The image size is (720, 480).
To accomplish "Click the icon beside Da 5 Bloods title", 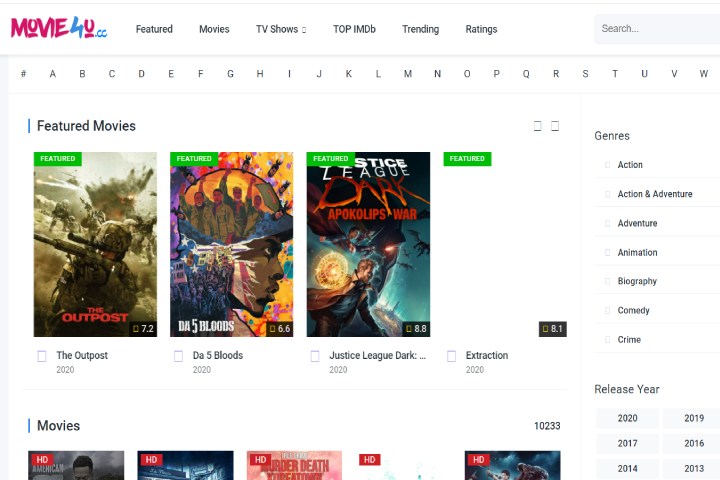I will pos(178,356).
